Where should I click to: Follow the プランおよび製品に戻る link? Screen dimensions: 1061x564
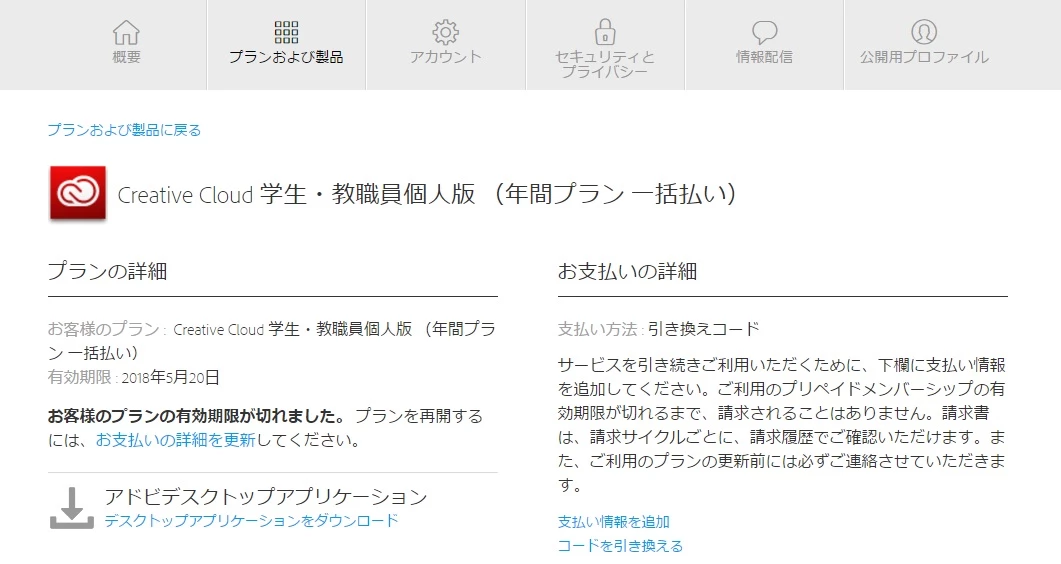(x=125, y=130)
